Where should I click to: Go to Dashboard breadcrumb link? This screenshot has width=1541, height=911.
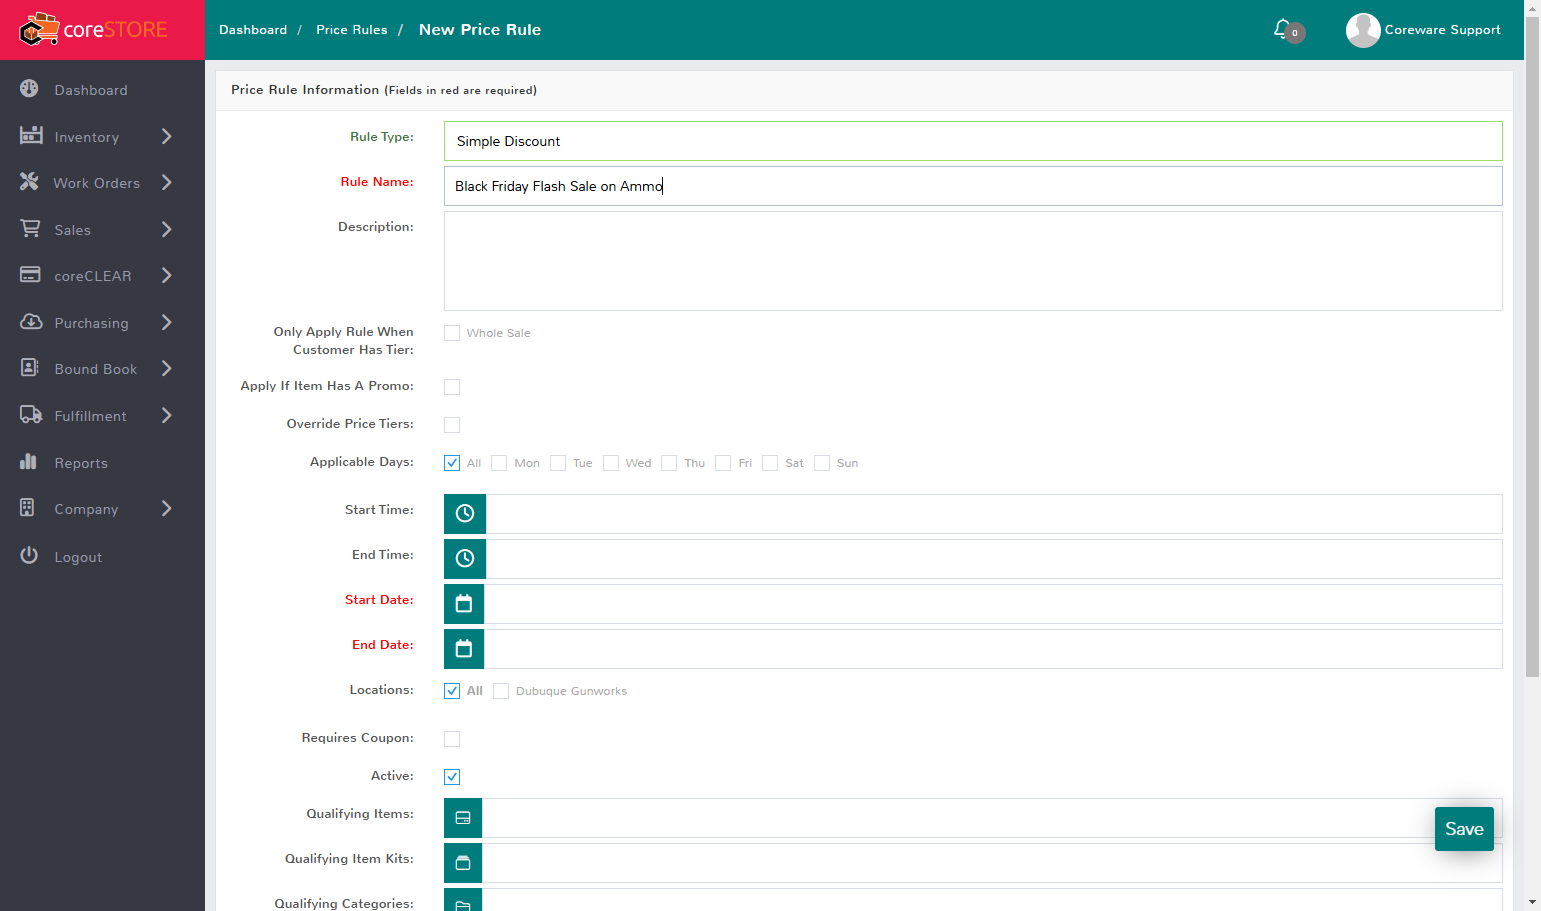point(253,30)
